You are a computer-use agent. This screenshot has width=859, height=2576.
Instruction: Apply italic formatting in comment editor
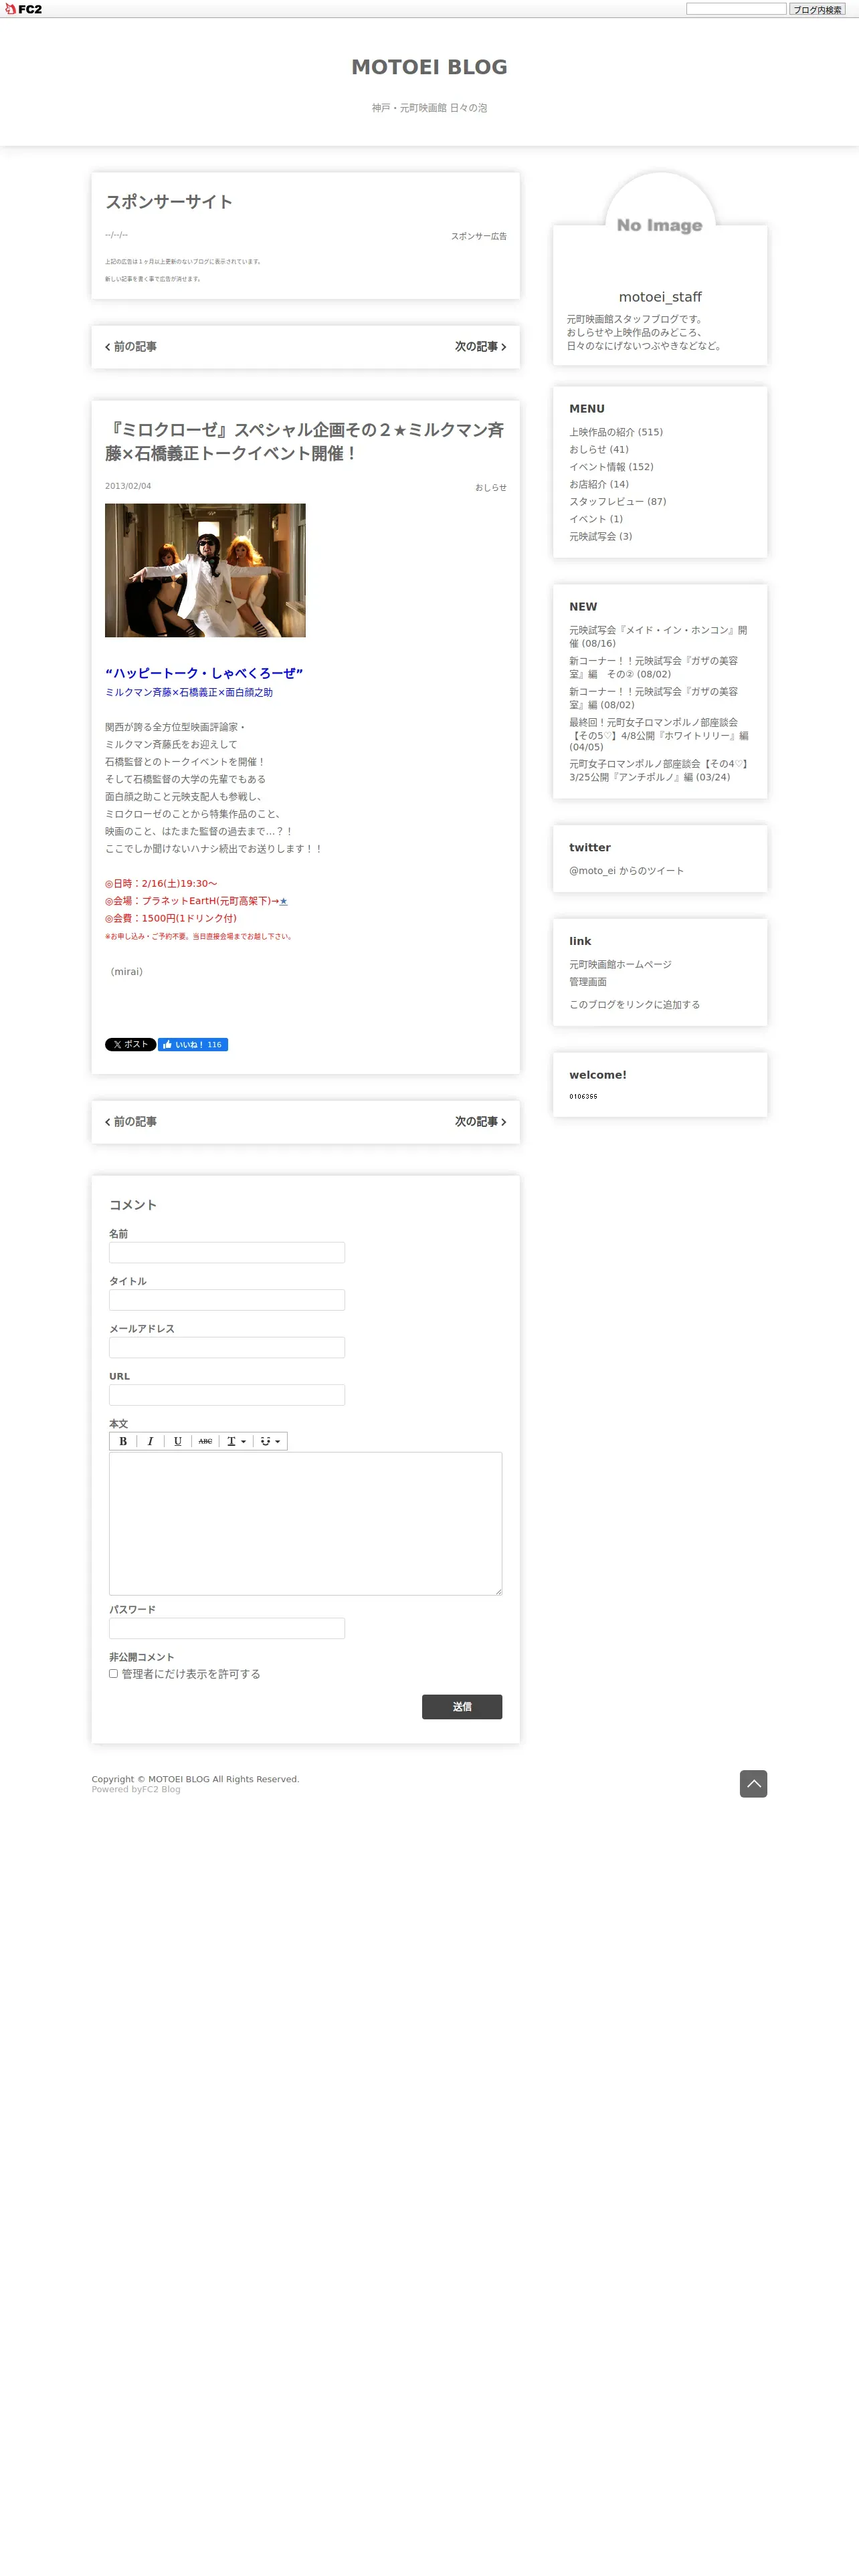point(150,1441)
